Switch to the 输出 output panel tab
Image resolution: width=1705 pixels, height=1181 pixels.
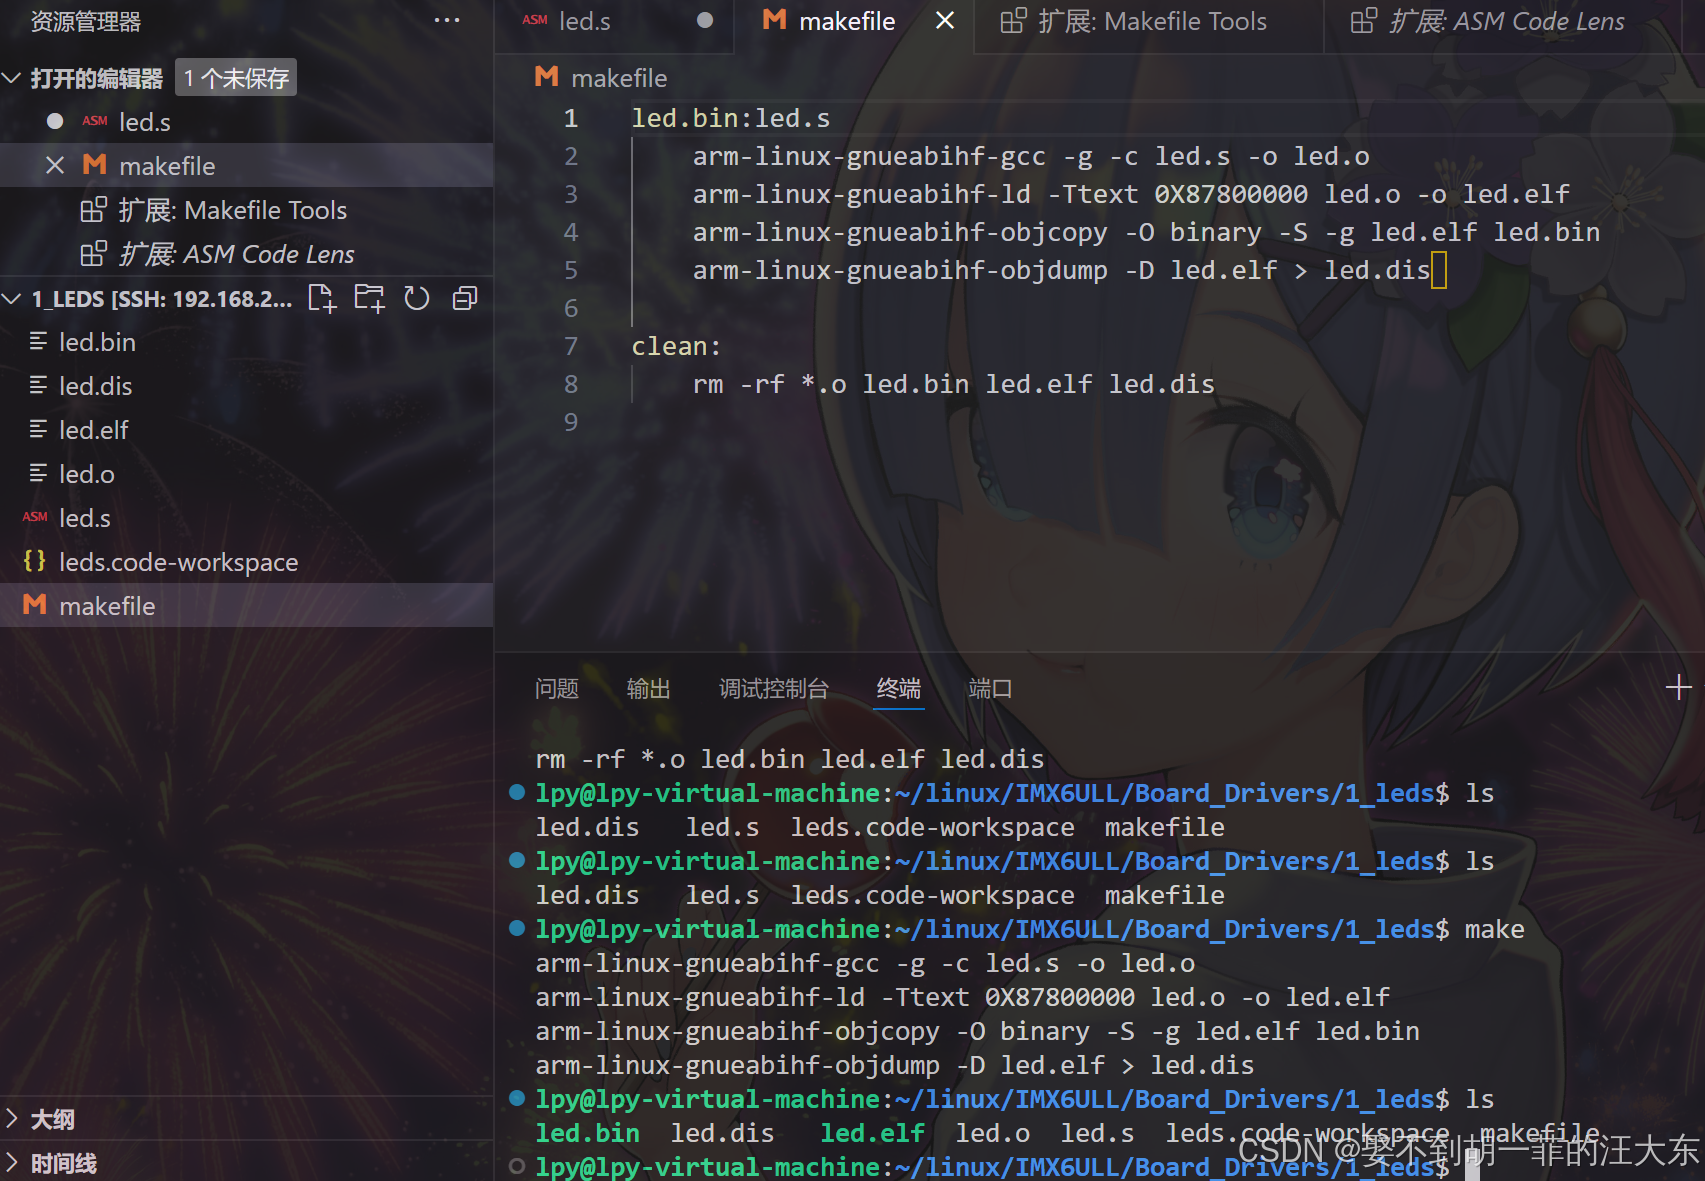(x=648, y=688)
